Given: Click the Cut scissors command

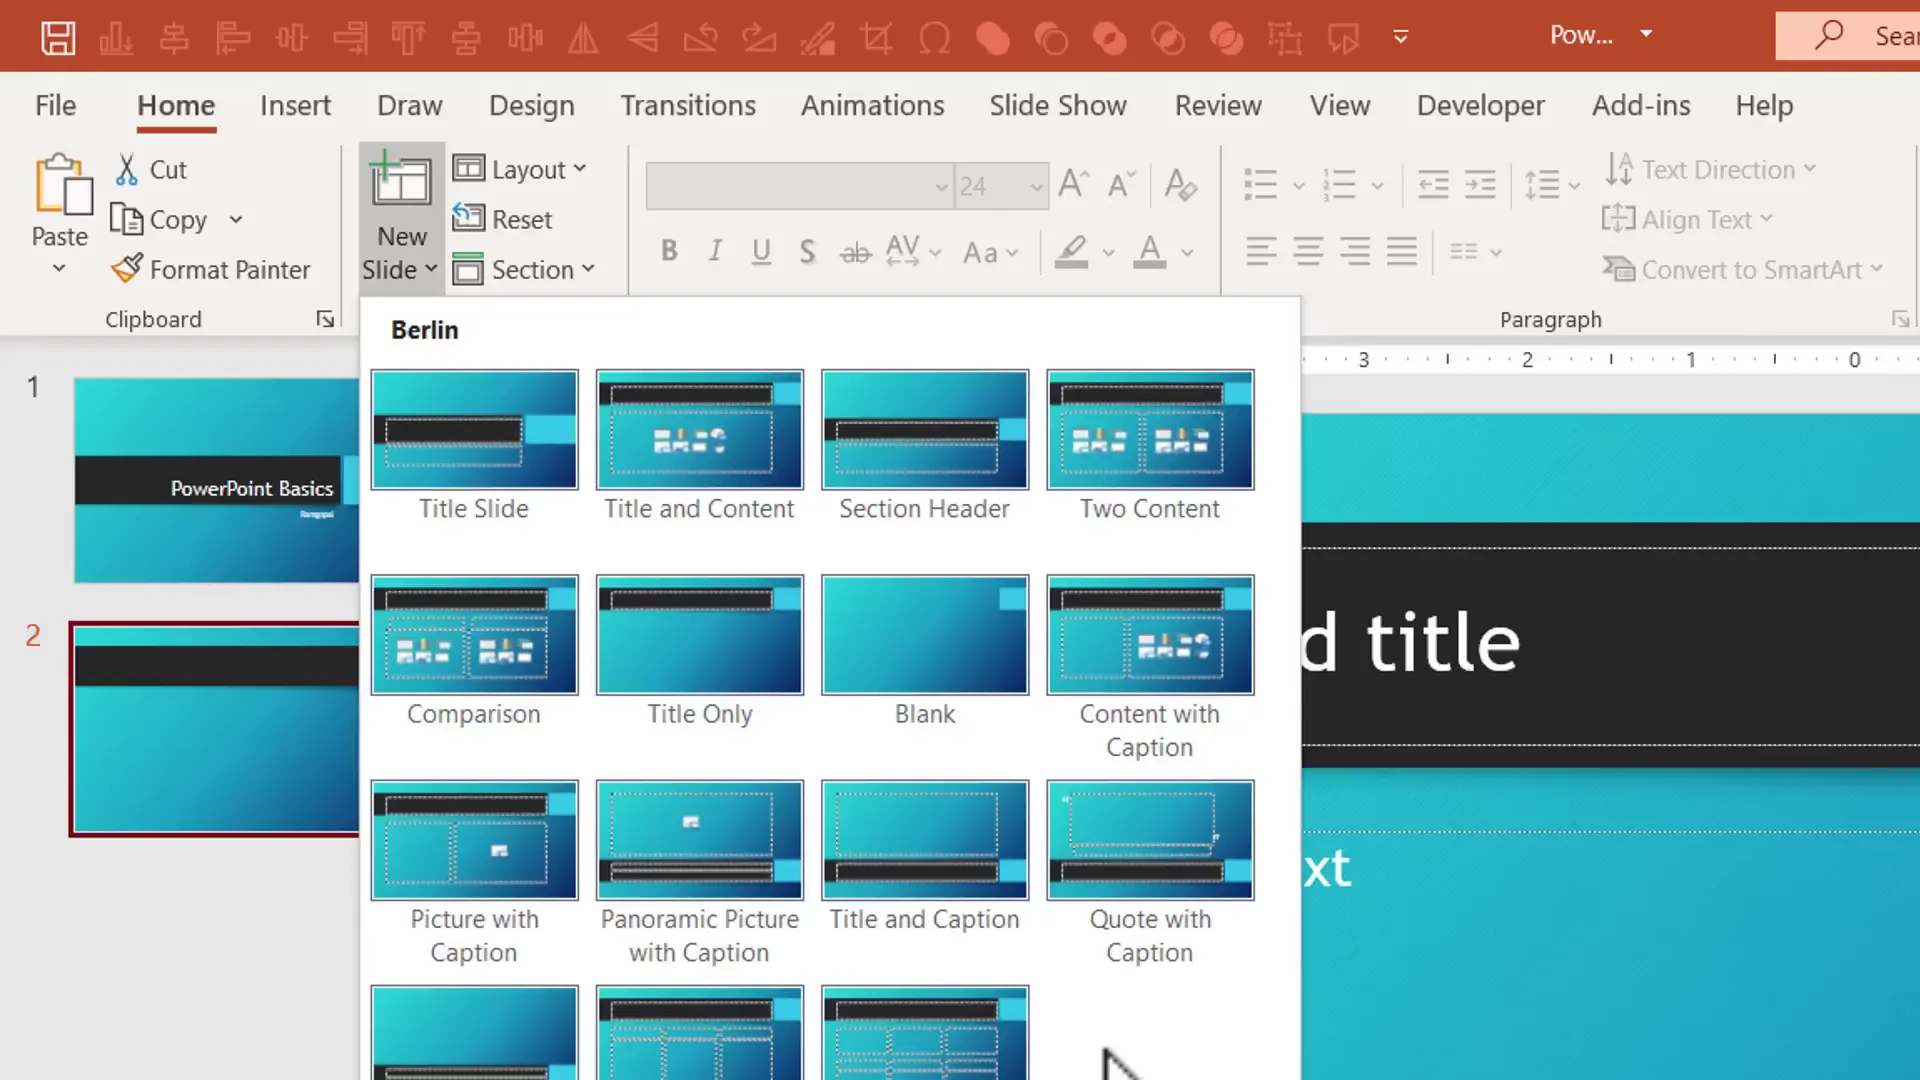Looking at the screenshot, I should coord(152,169).
